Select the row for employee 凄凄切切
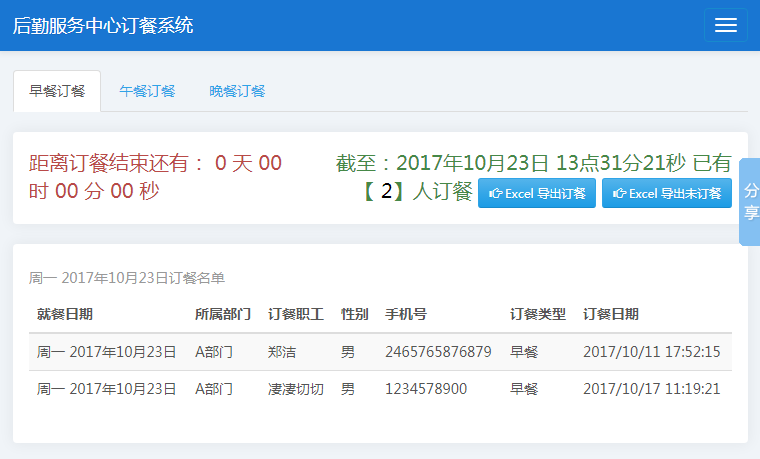Viewport: 760px width, 459px height. 296,389
